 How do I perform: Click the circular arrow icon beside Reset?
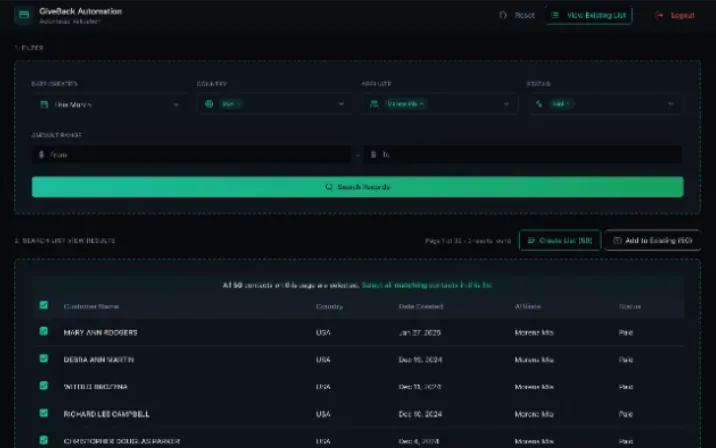503,15
